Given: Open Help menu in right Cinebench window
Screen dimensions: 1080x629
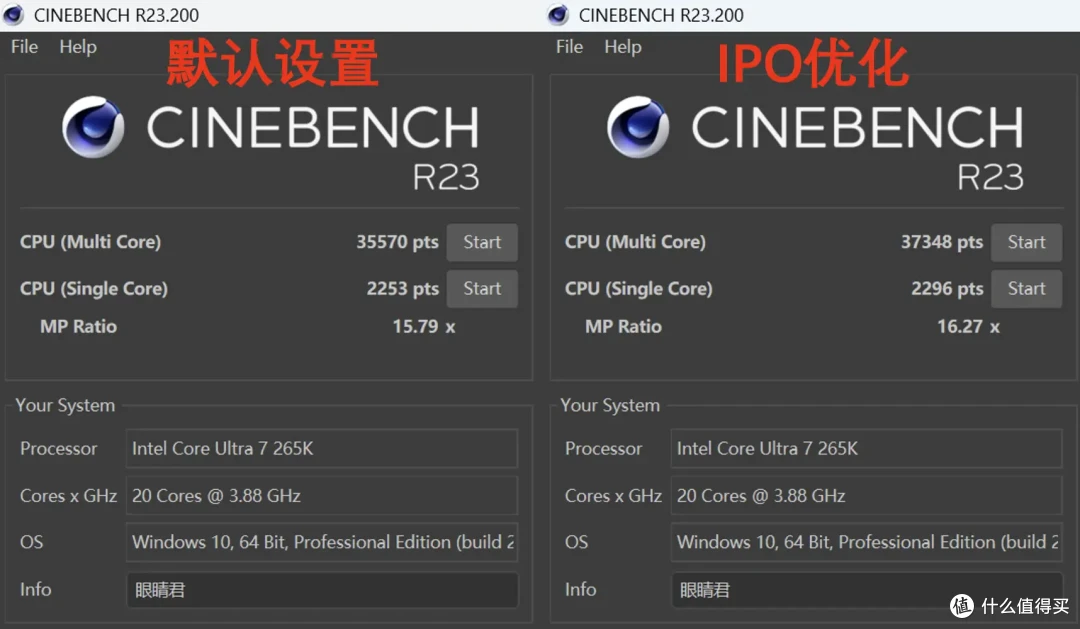Looking at the screenshot, I should point(623,47).
